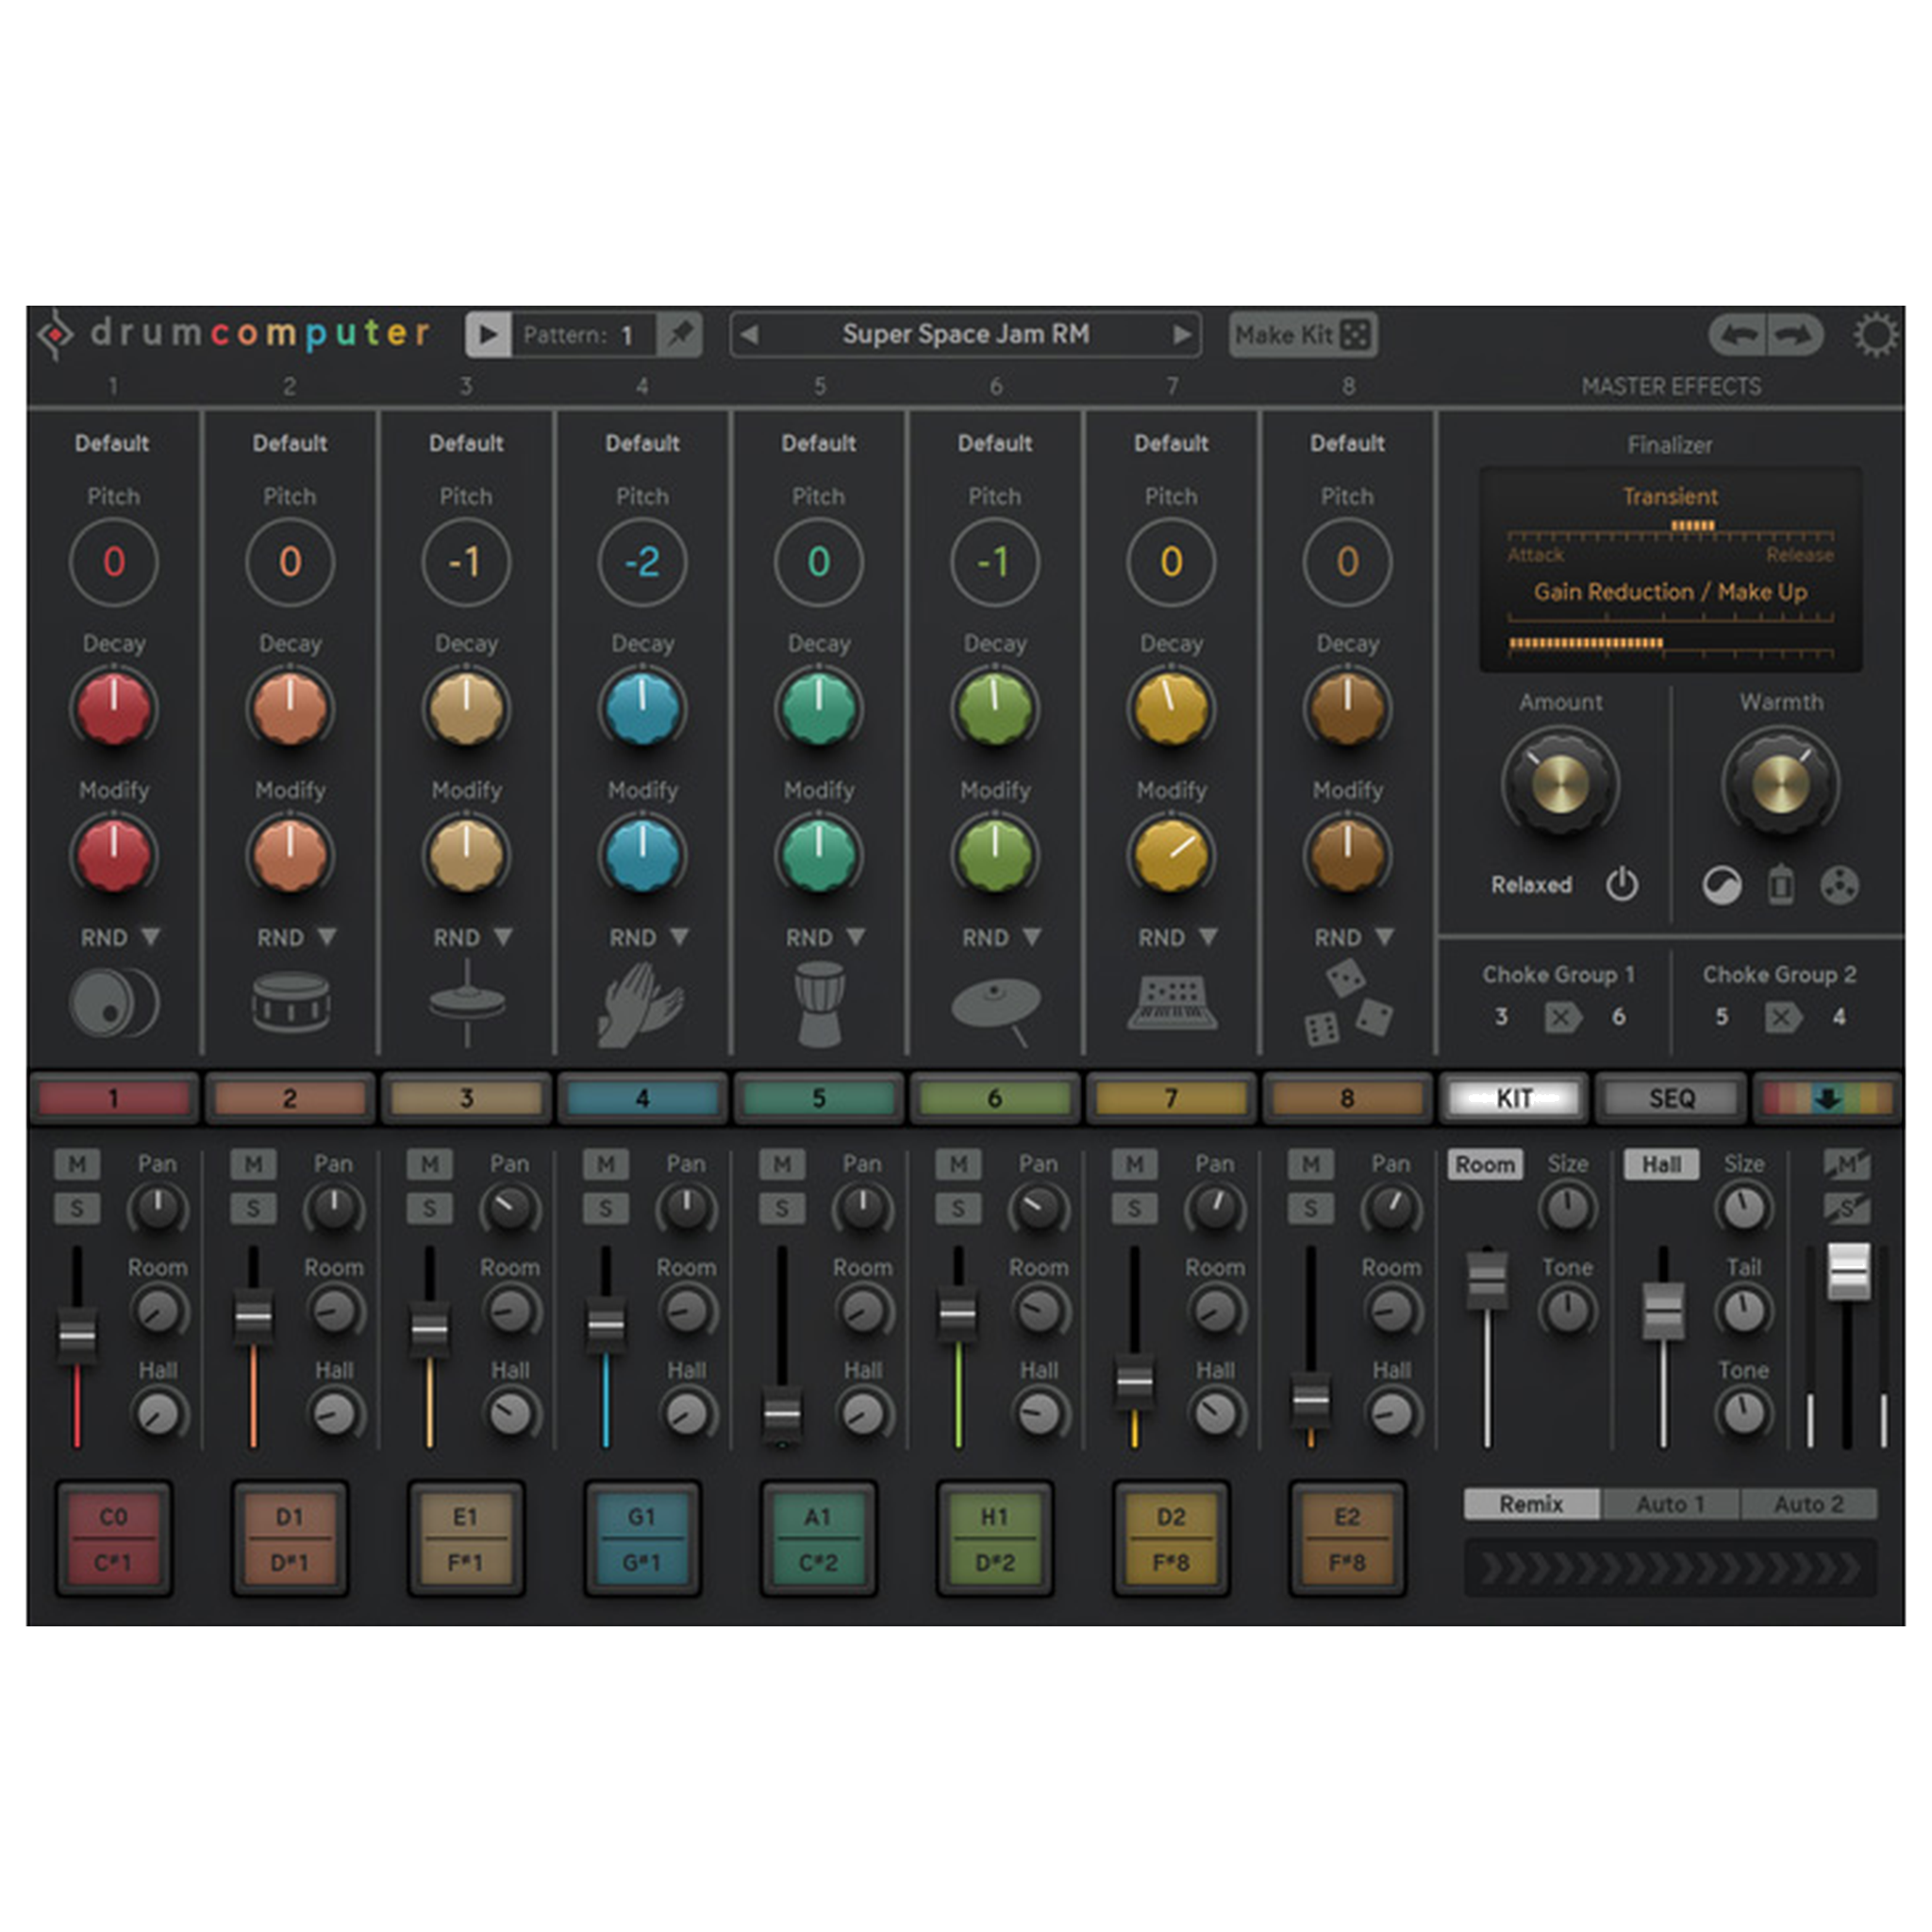This screenshot has height=1932, width=1932.
Task: Click the undo arrow button
Action: coord(1739,335)
